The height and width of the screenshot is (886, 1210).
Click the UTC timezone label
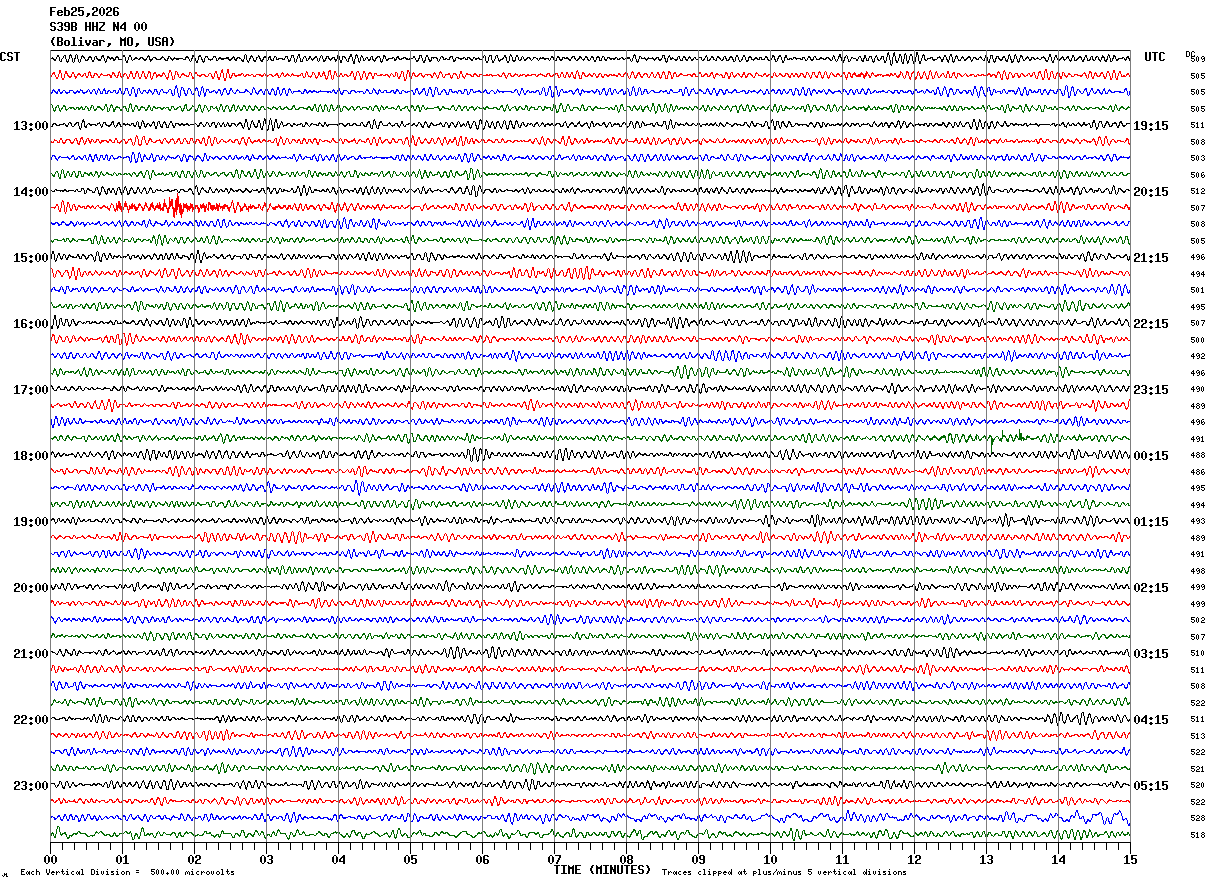click(x=1155, y=57)
